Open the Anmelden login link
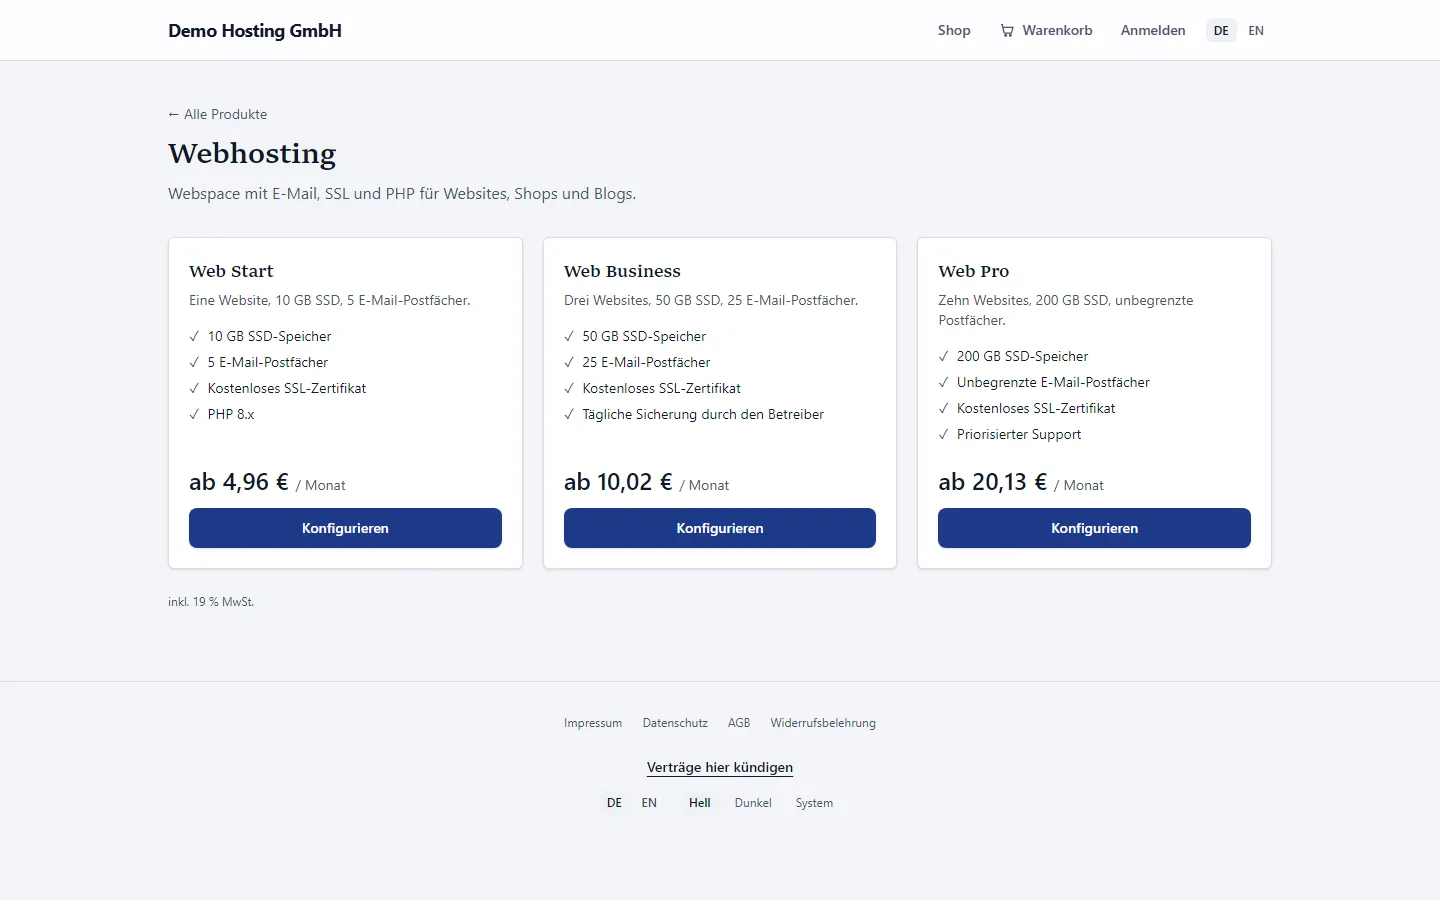This screenshot has height=900, width=1440. click(x=1153, y=31)
